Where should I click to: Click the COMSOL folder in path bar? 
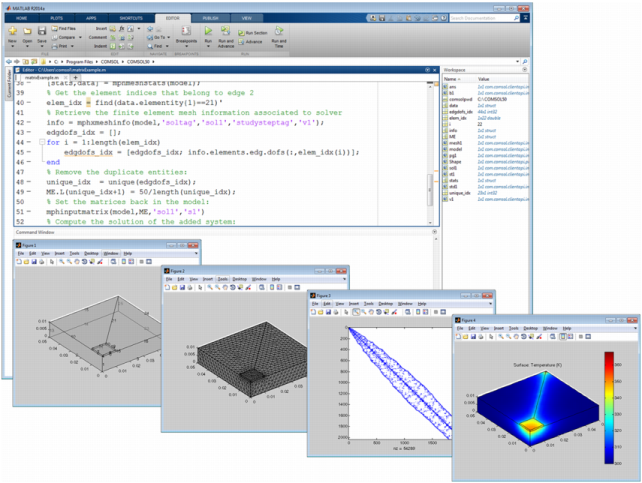point(110,62)
